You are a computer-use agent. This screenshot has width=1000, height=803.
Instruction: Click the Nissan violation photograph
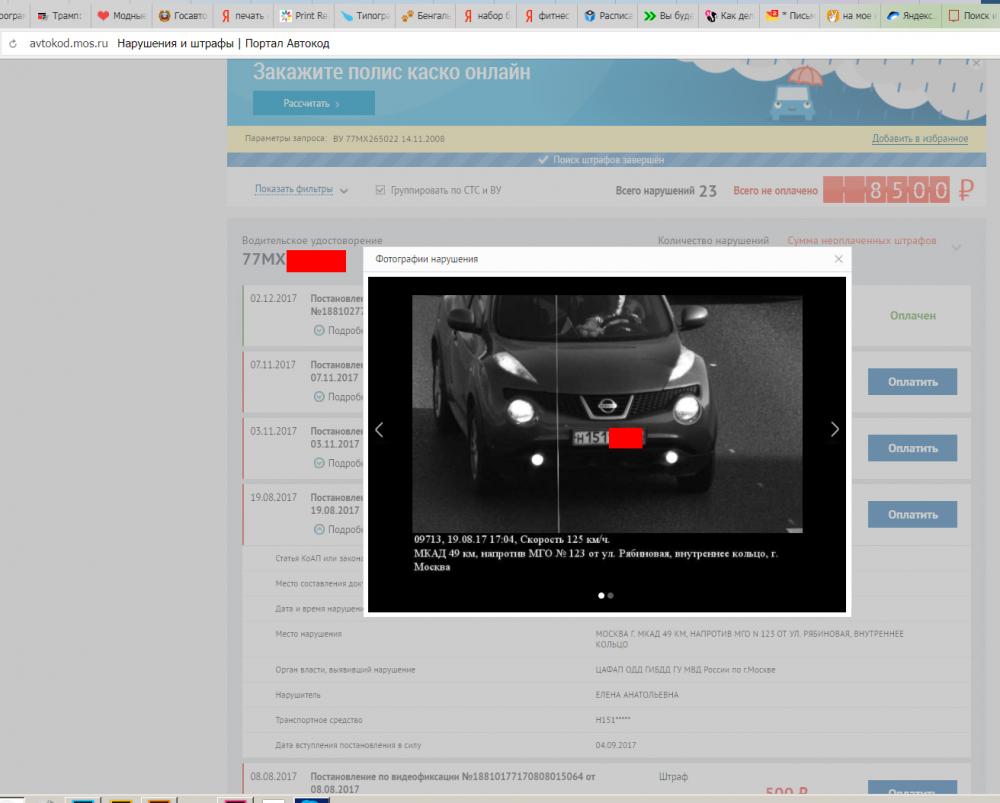pyautogui.click(x=607, y=413)
